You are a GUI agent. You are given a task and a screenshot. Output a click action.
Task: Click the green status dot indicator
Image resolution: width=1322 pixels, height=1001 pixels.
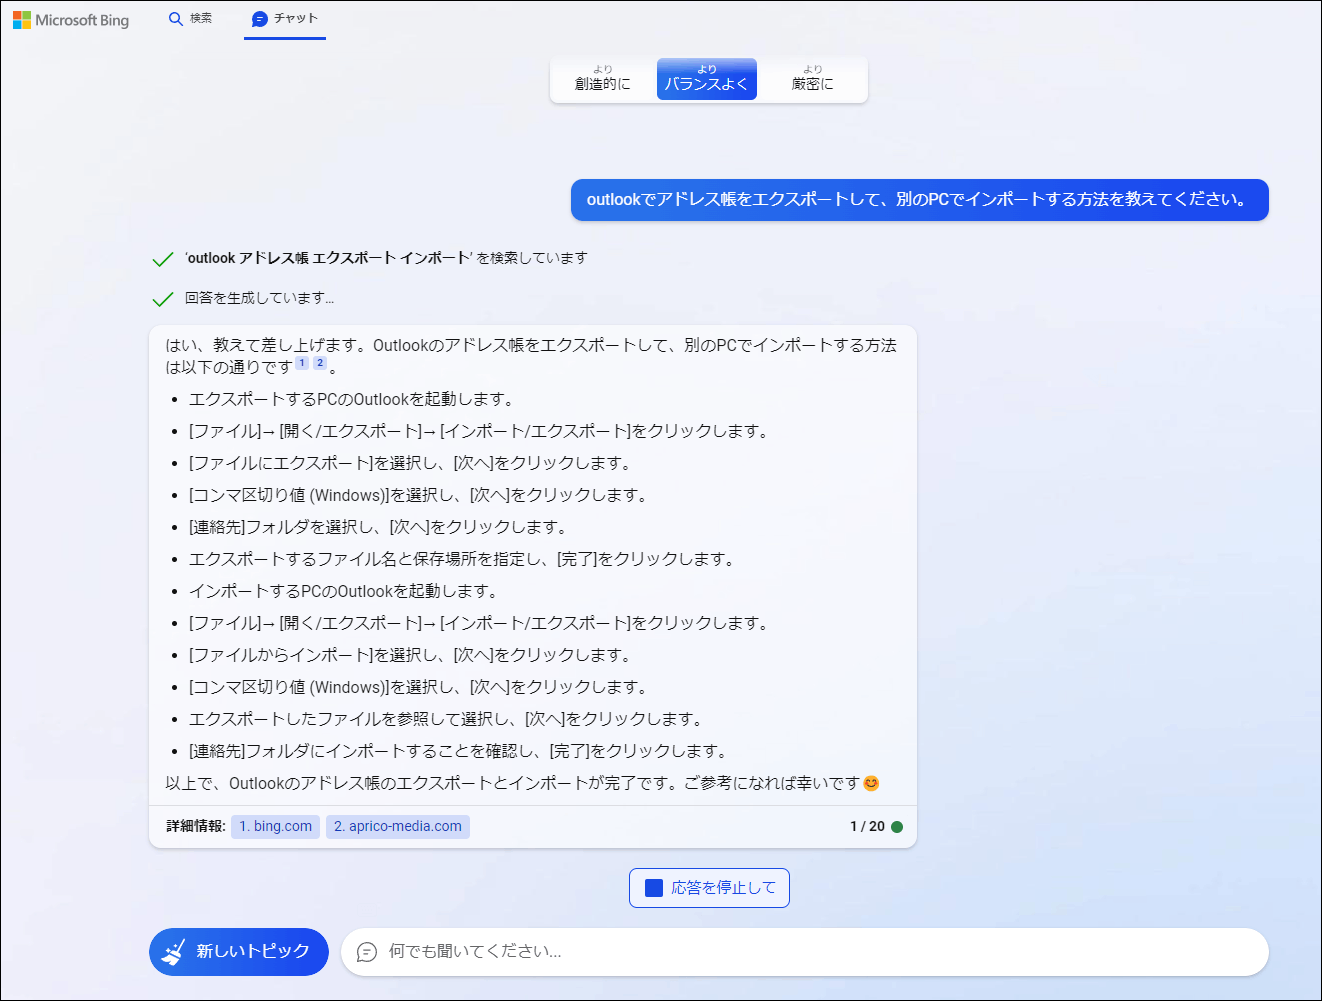897,827
